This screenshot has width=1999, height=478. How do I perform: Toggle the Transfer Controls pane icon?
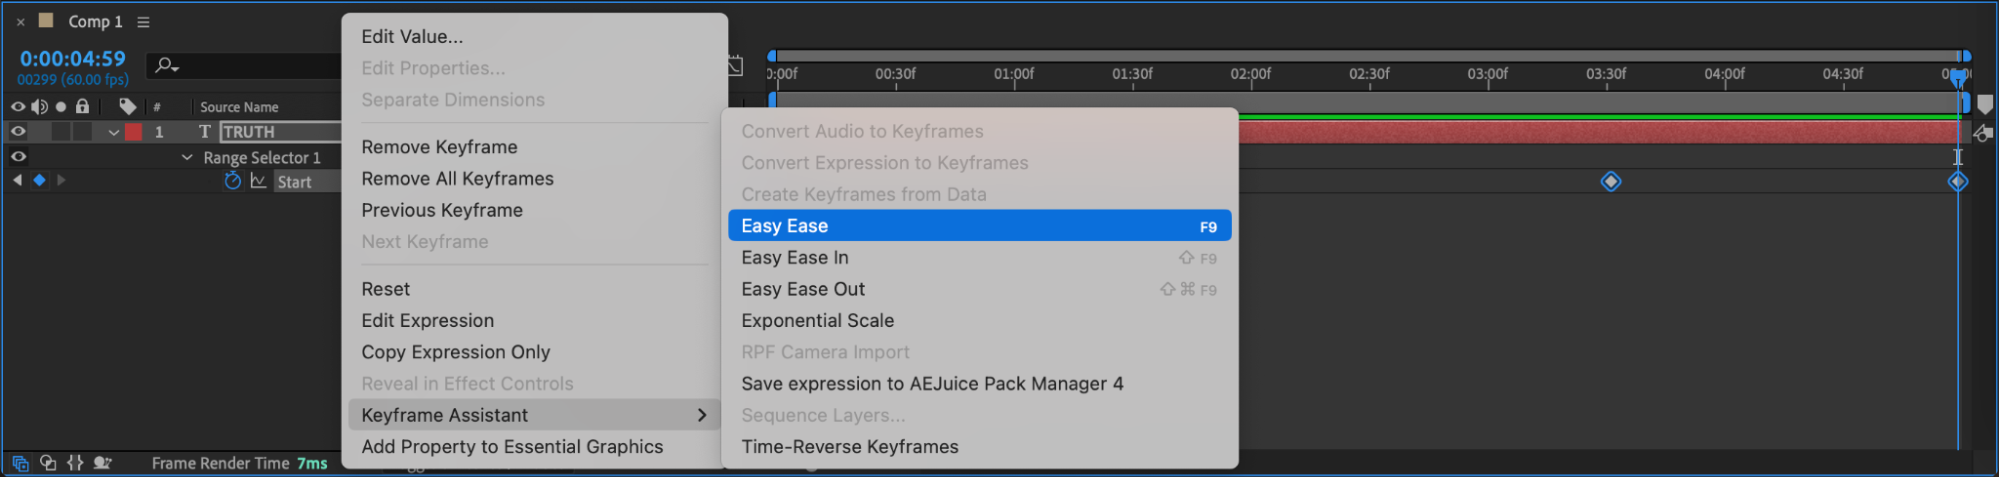(x=48, y=463)
